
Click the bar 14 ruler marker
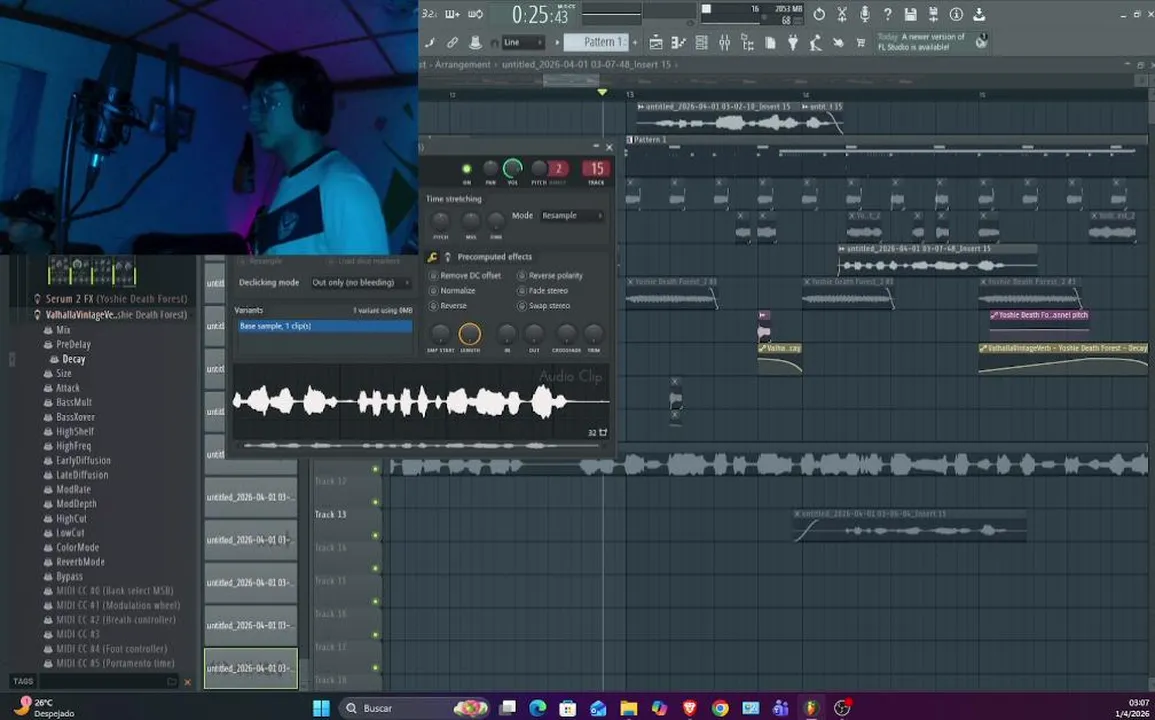[806, 95]
